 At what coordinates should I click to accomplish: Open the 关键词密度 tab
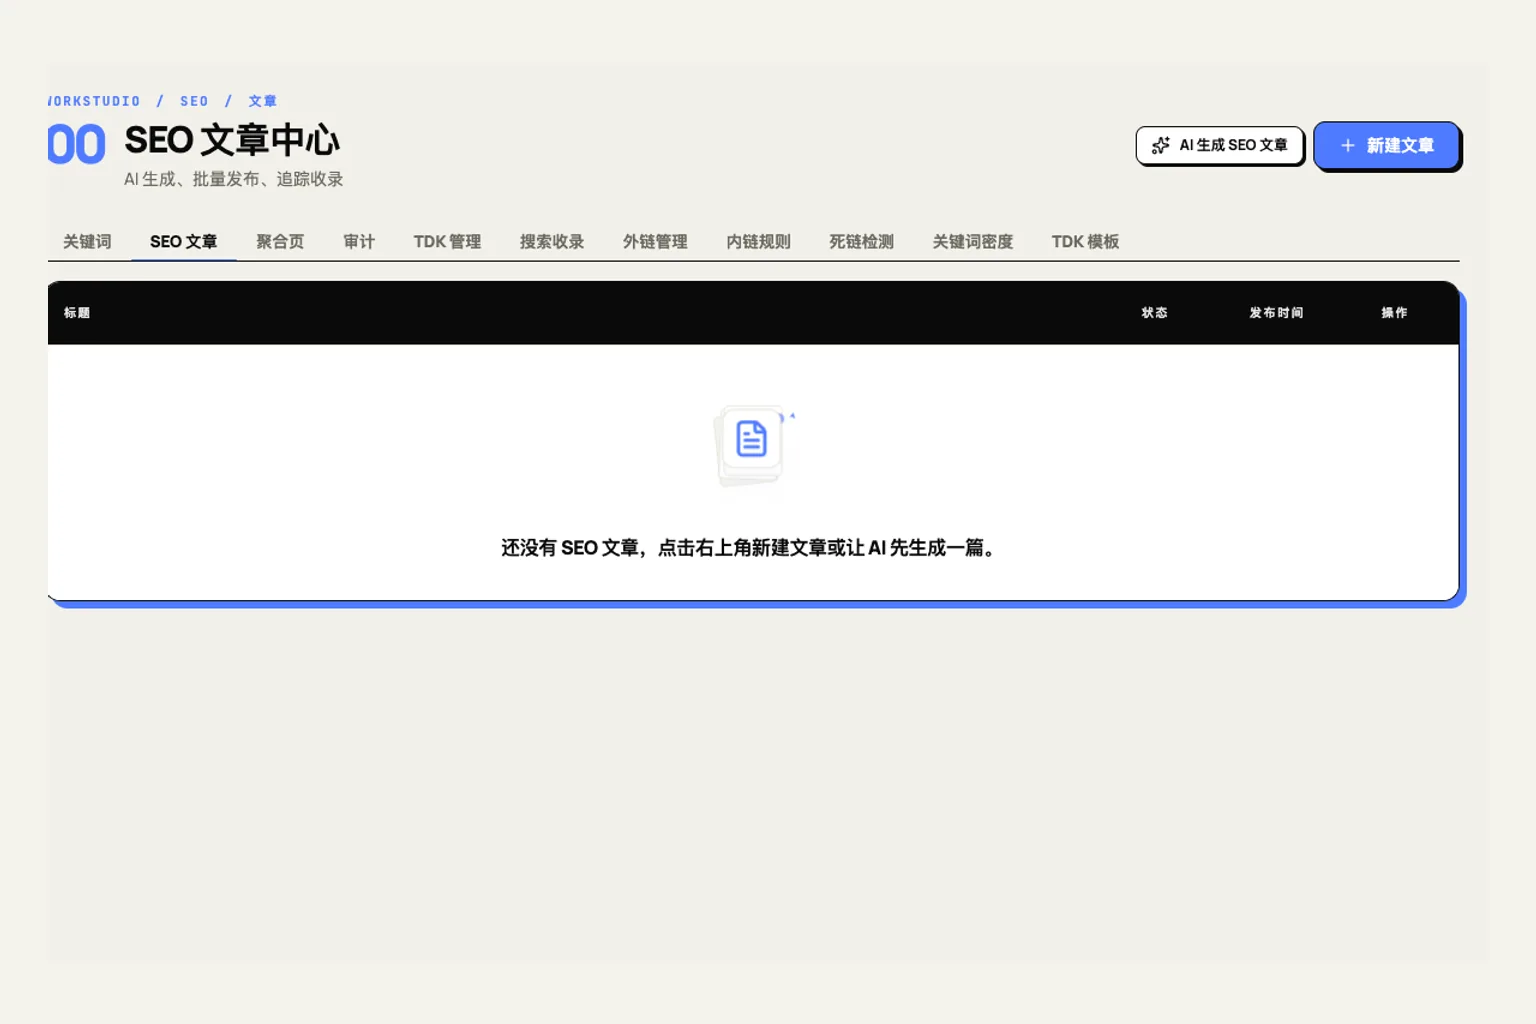click(972, 242)
